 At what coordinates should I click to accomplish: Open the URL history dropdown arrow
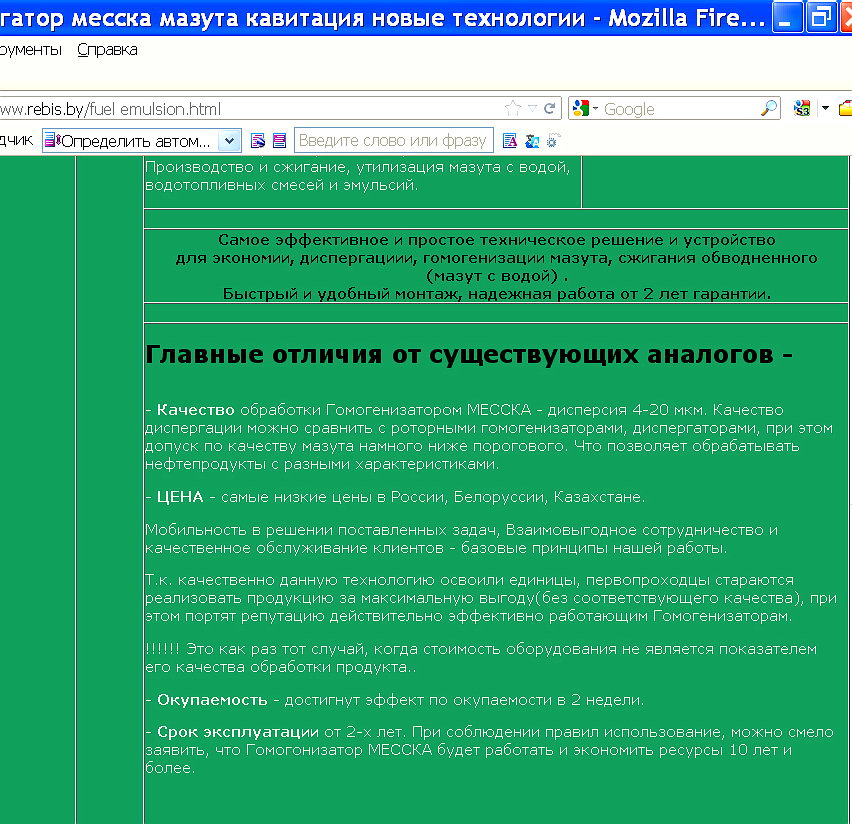pos(533,109)
